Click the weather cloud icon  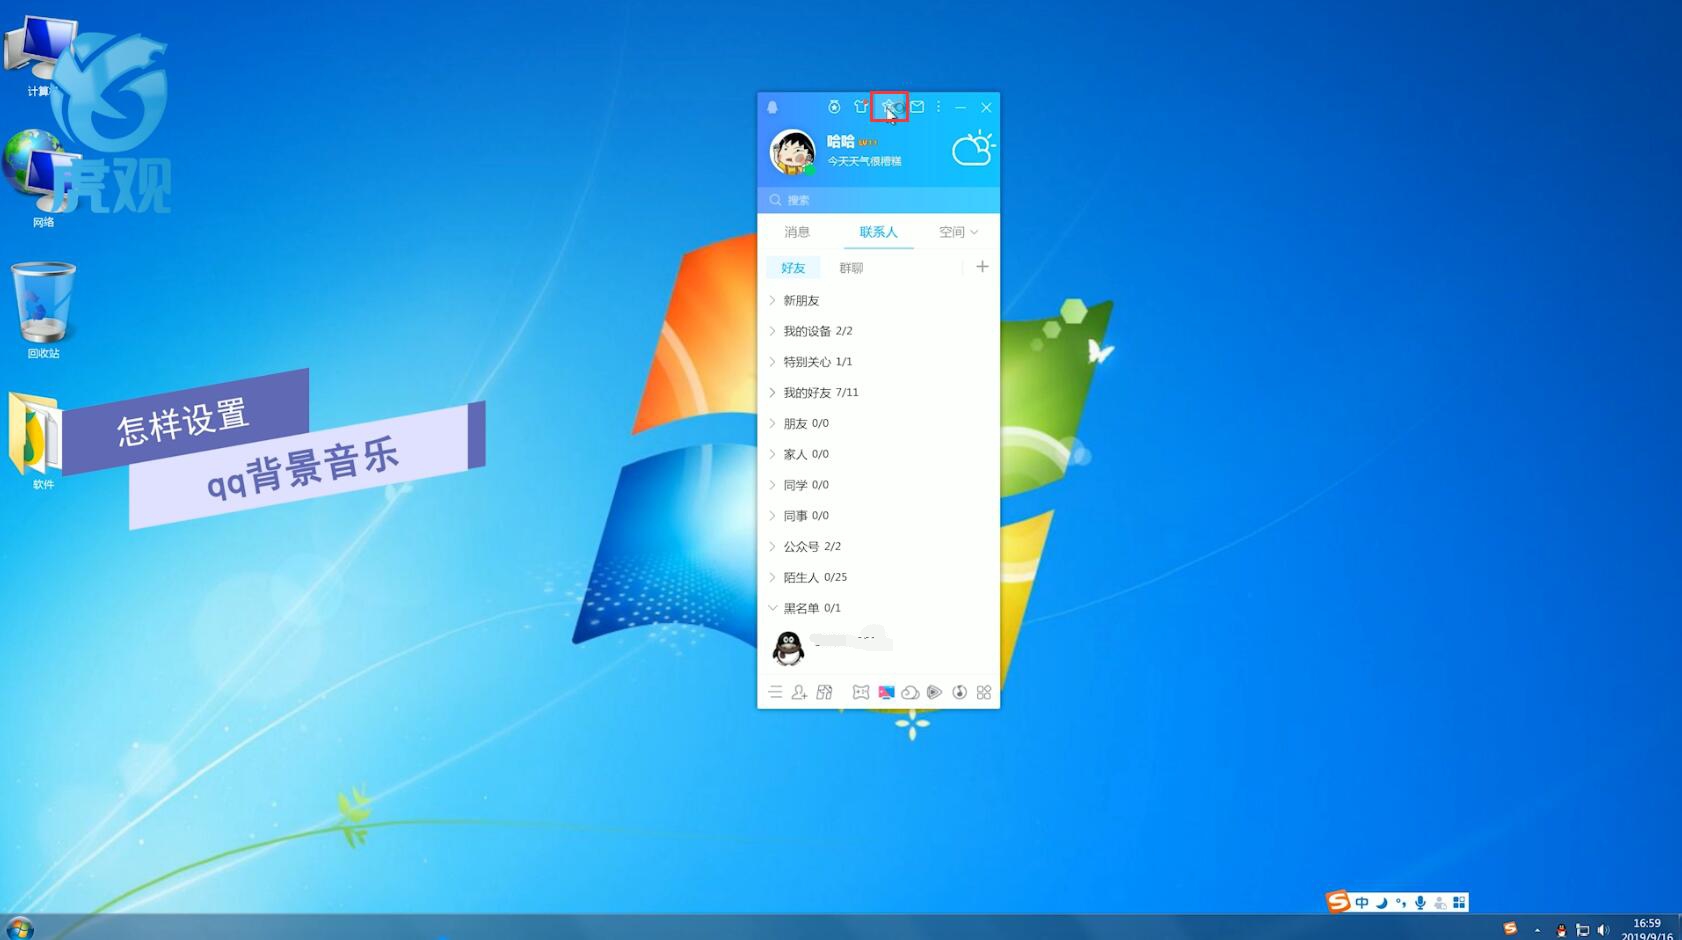click(x=973, y=149)
